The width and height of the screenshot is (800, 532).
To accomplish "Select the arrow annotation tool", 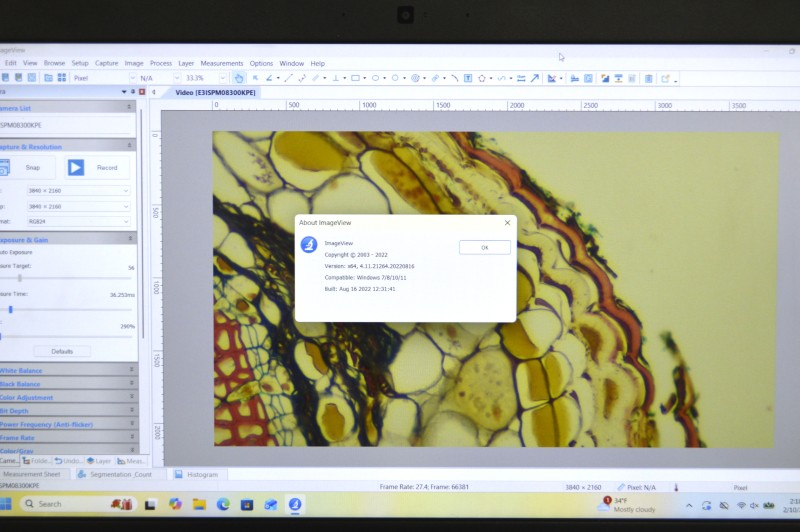I will 534,78.
